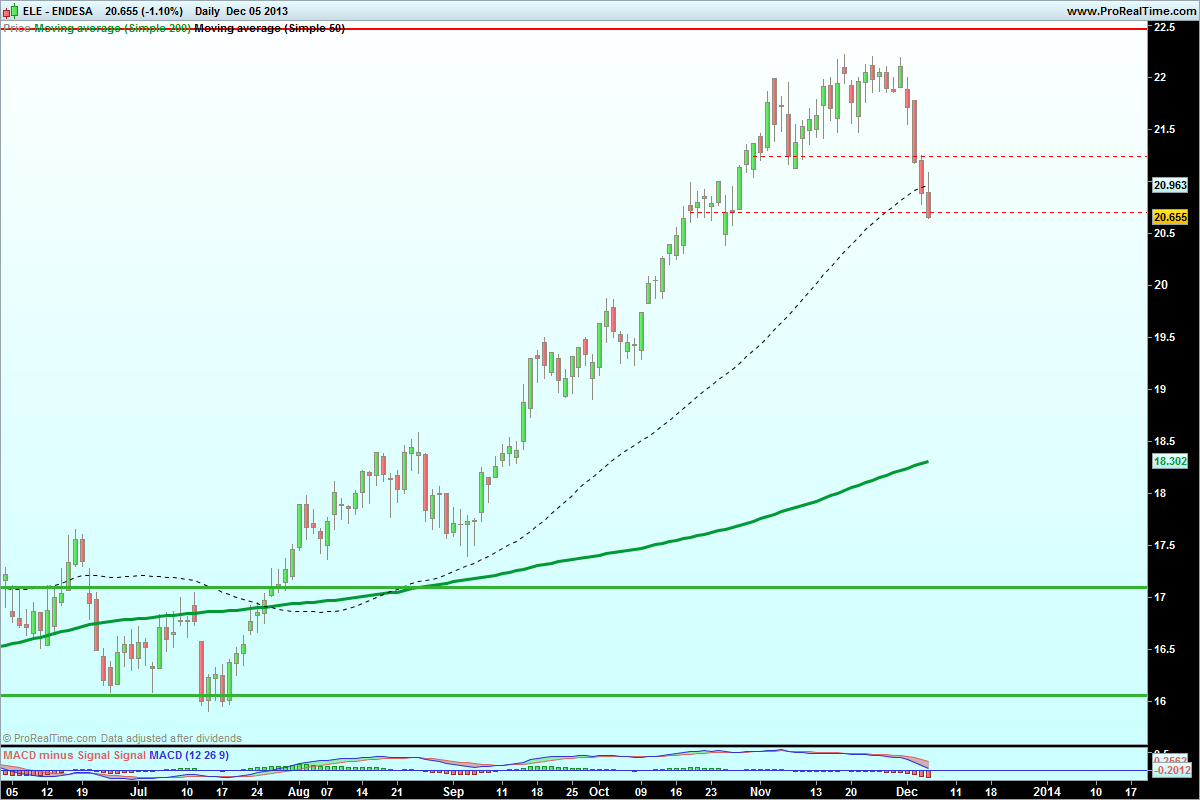Viewport: 1200px width, 800px height.
Task: Click the 19.5 price axis label
Action: click(x=1164, y=339)
